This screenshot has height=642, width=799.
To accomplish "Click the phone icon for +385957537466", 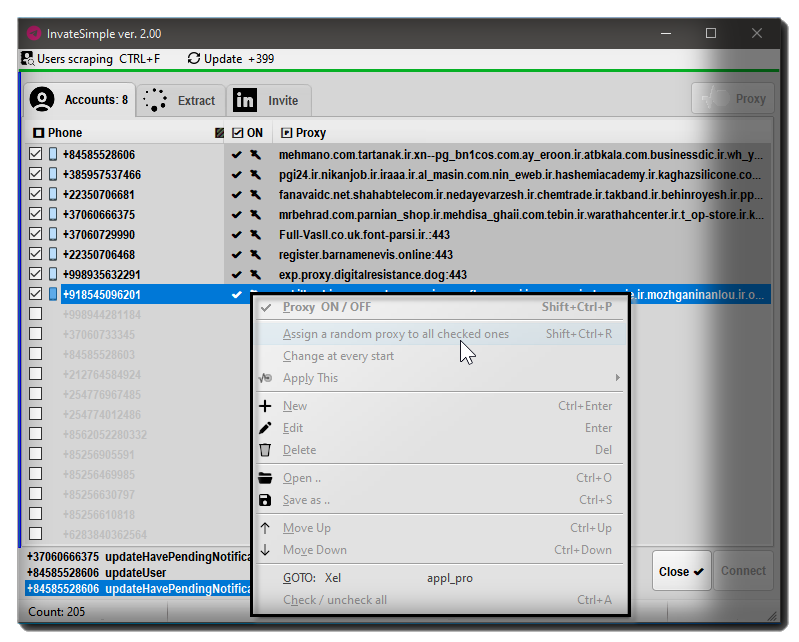I will [53, 174].
